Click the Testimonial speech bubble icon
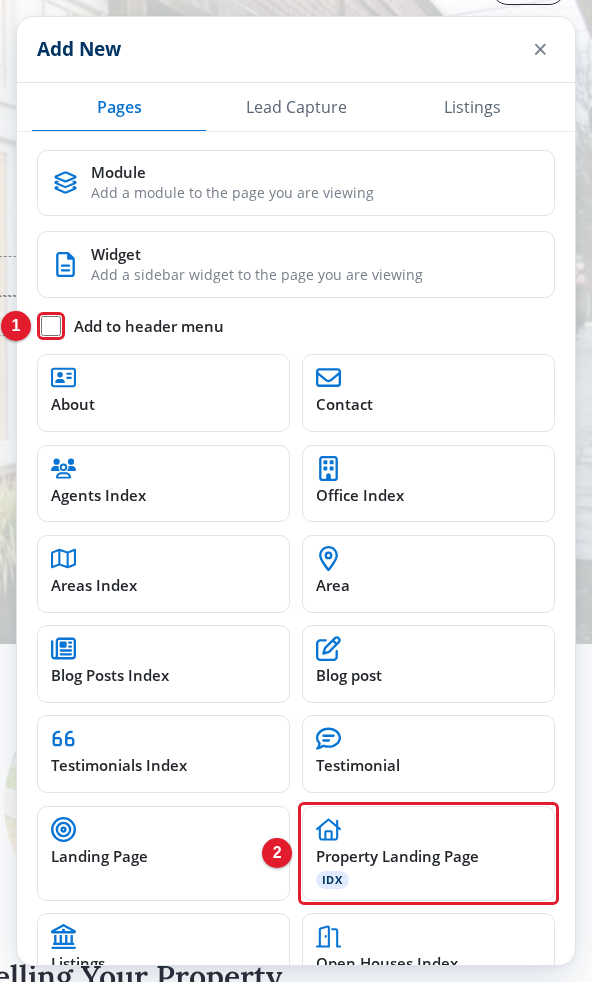This screenshot has width=592, height=982. tap(328, 738)
